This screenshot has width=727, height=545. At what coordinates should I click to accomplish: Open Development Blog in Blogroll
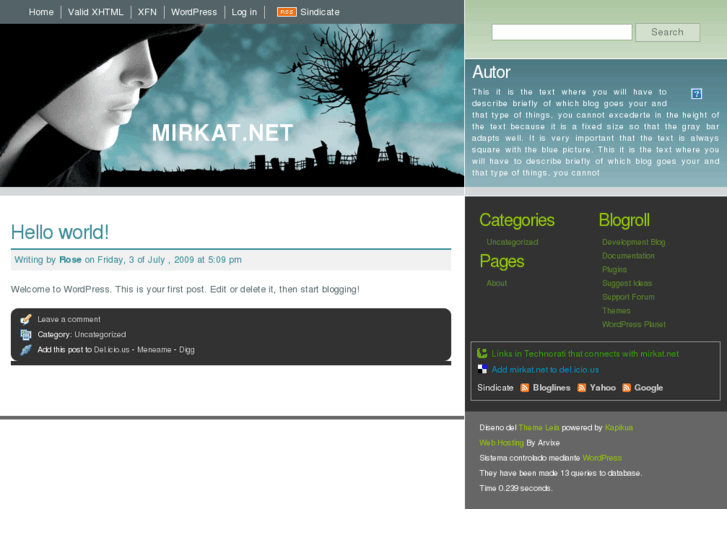point(633,242)
